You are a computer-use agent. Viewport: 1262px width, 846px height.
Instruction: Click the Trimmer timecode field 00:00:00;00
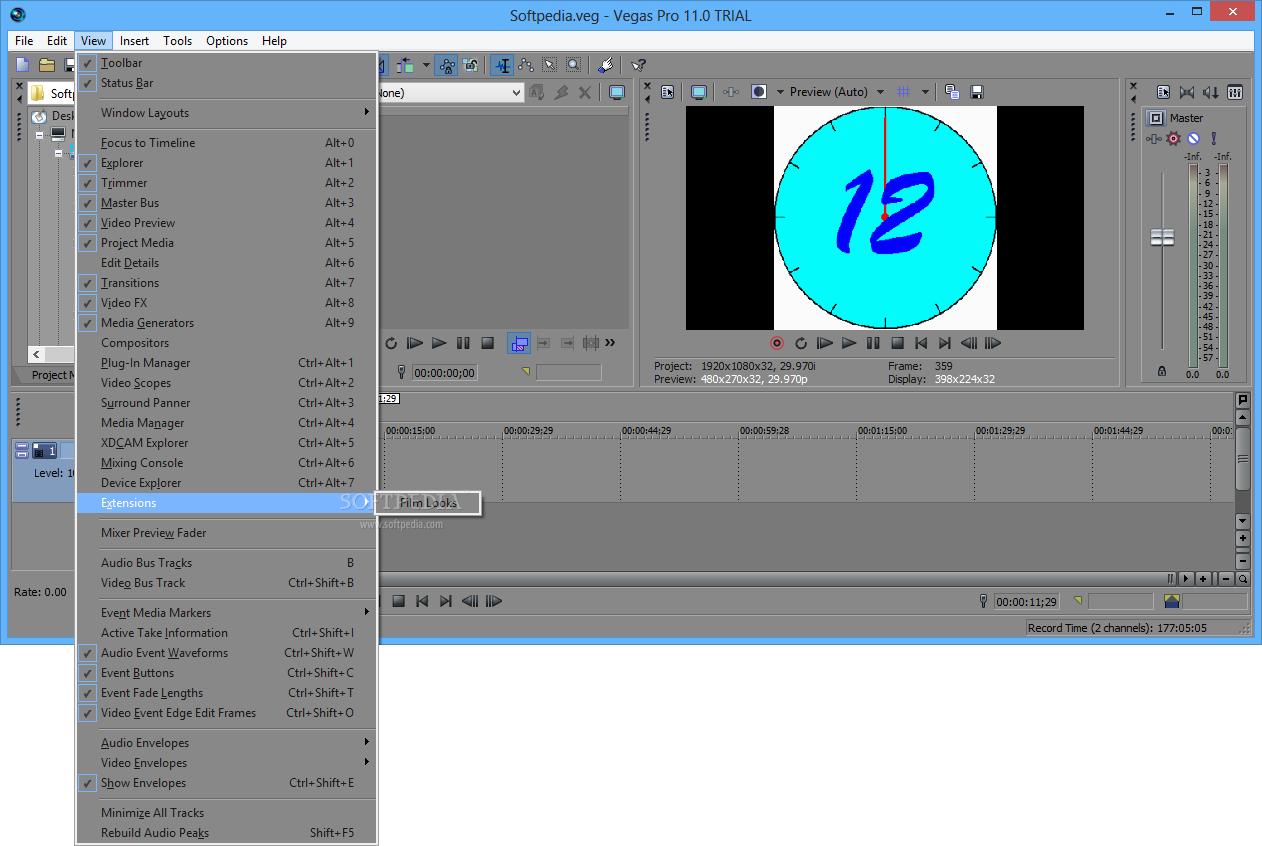[x=444, y=372]
